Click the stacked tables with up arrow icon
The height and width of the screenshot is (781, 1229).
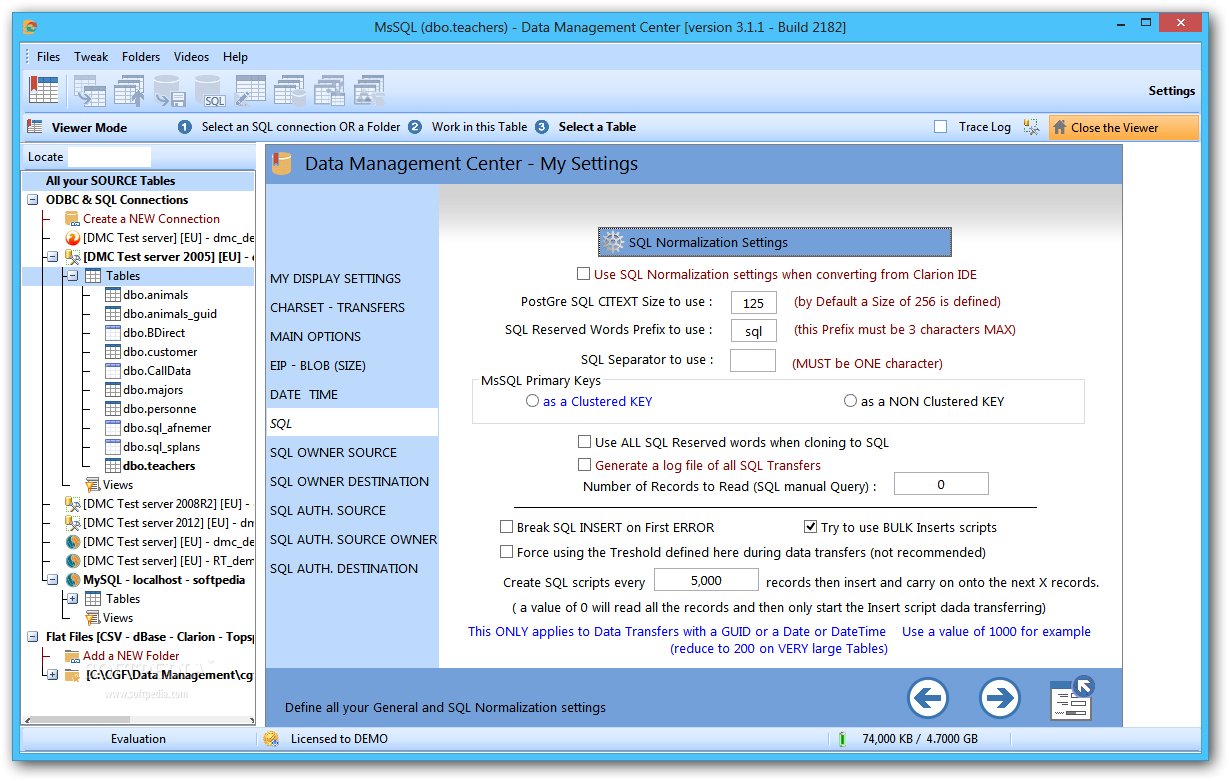point(130,90)
